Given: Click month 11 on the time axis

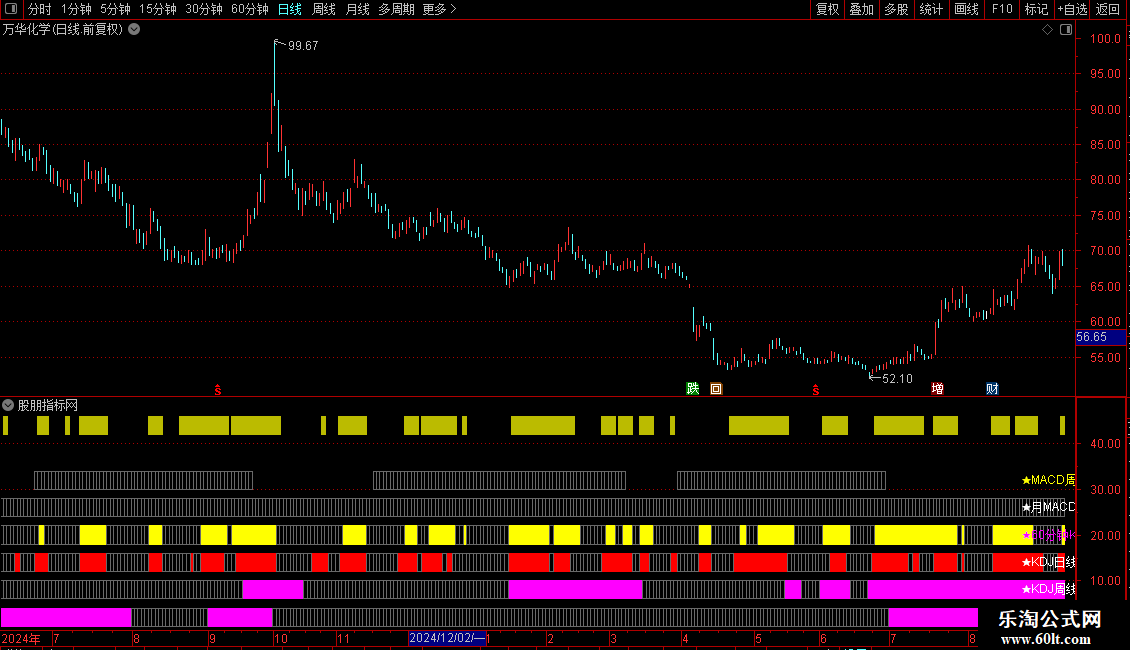Looking at the screenshot, I should [x=343, y=638].
